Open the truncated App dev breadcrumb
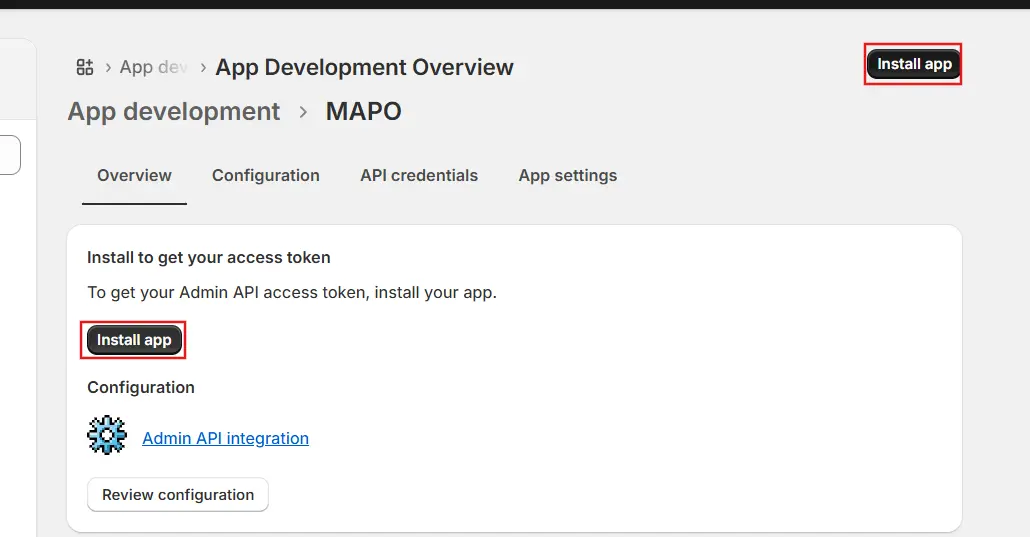The height and width of the screenshot is (537, 1030). pos(153,67)
